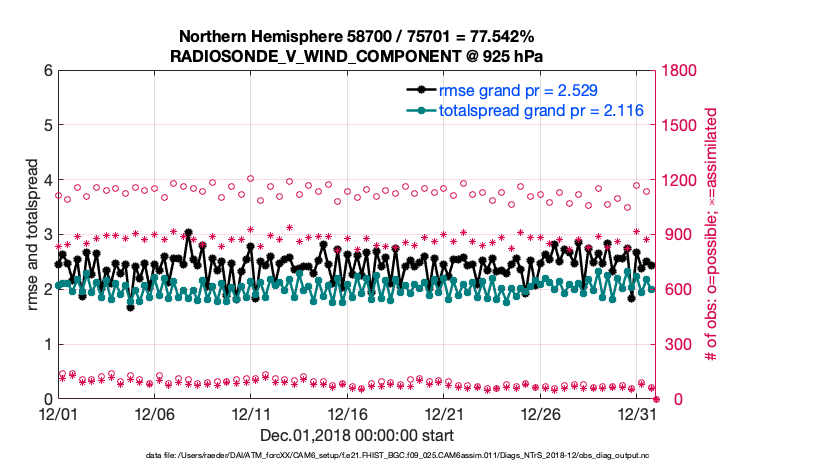The width and height of the screenshot is (830, 470).
Task: Select the 'totalspread grand pr = 2.116' legend text
Action: 540,110
